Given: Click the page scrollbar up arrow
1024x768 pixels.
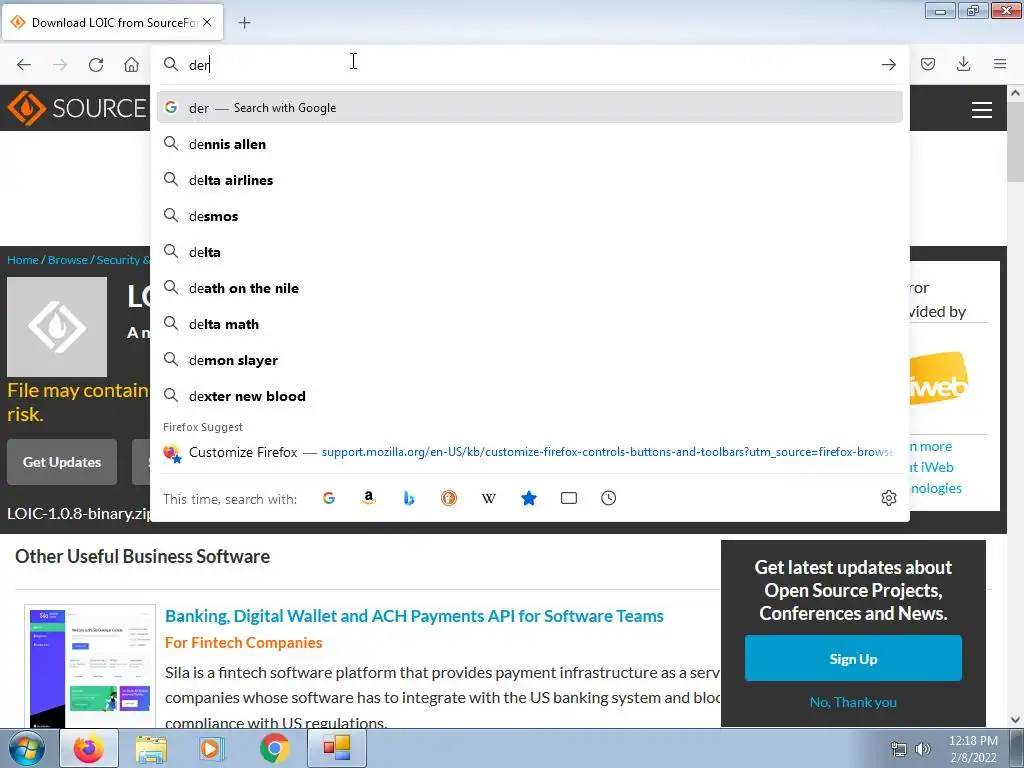Looking at the screenshot, I should [1015, 93].
